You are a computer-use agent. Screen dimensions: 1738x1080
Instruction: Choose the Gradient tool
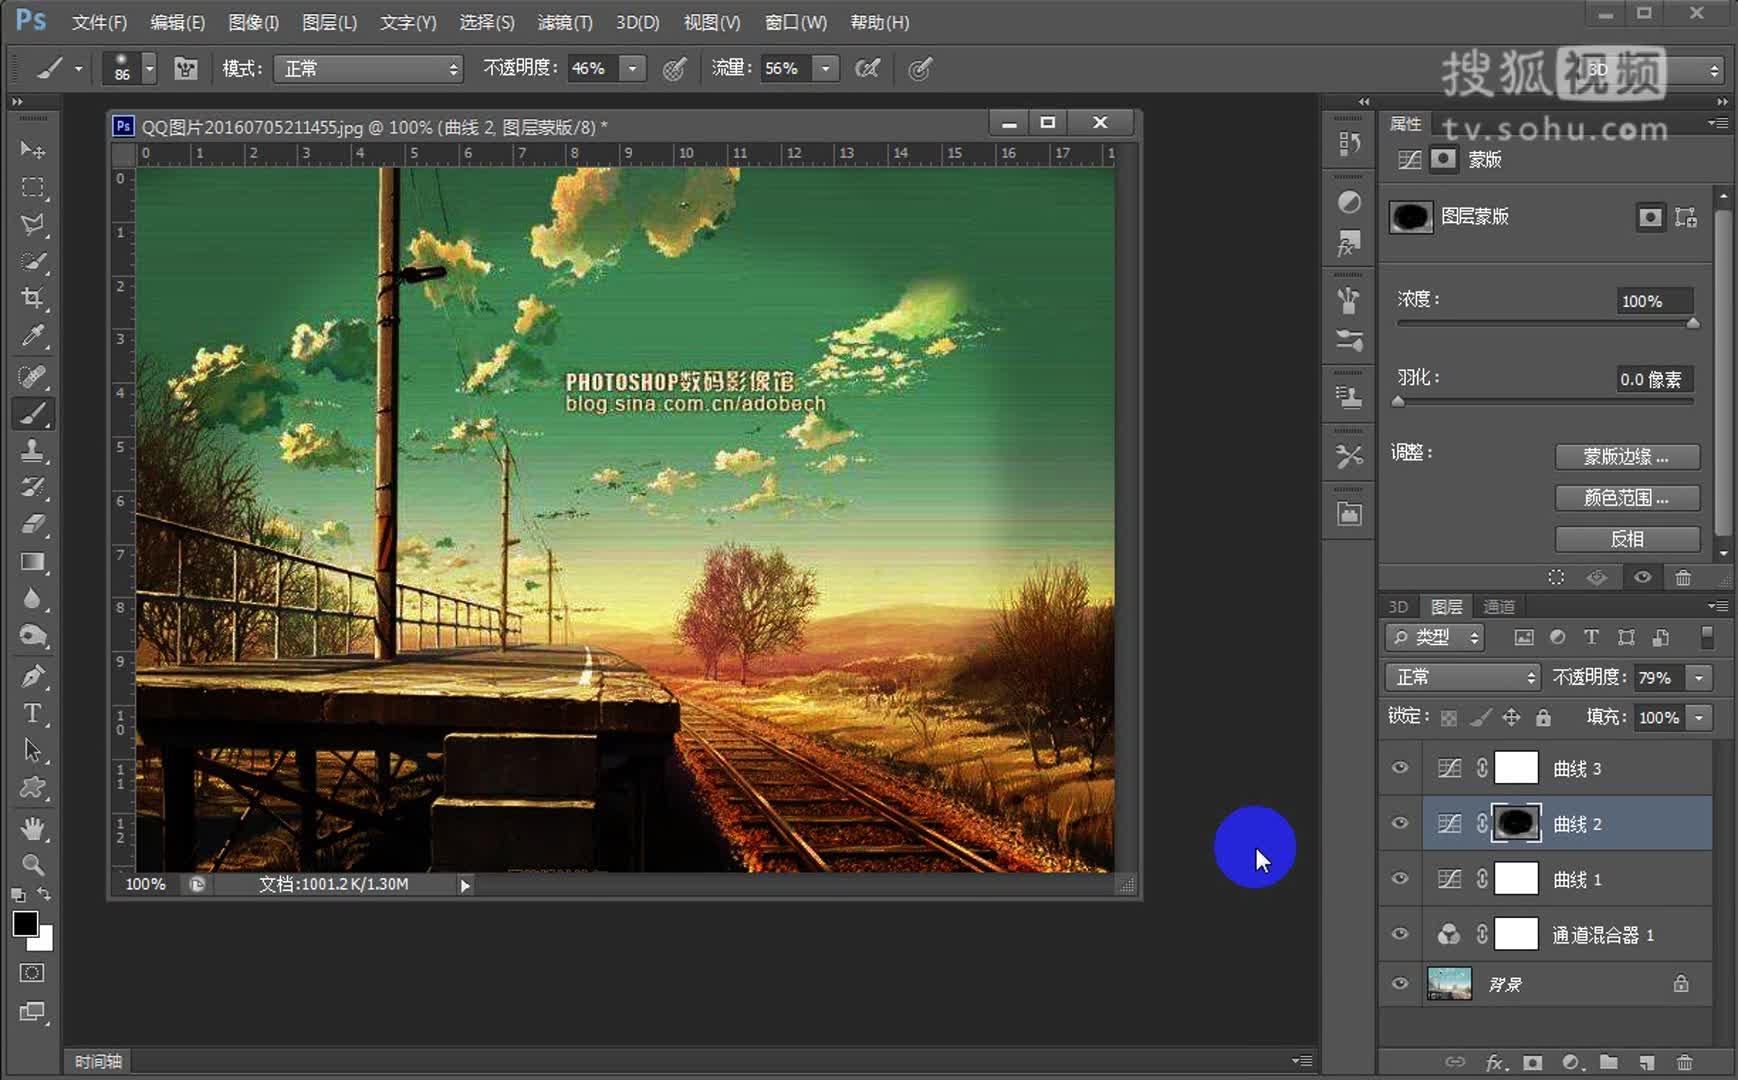32,562
